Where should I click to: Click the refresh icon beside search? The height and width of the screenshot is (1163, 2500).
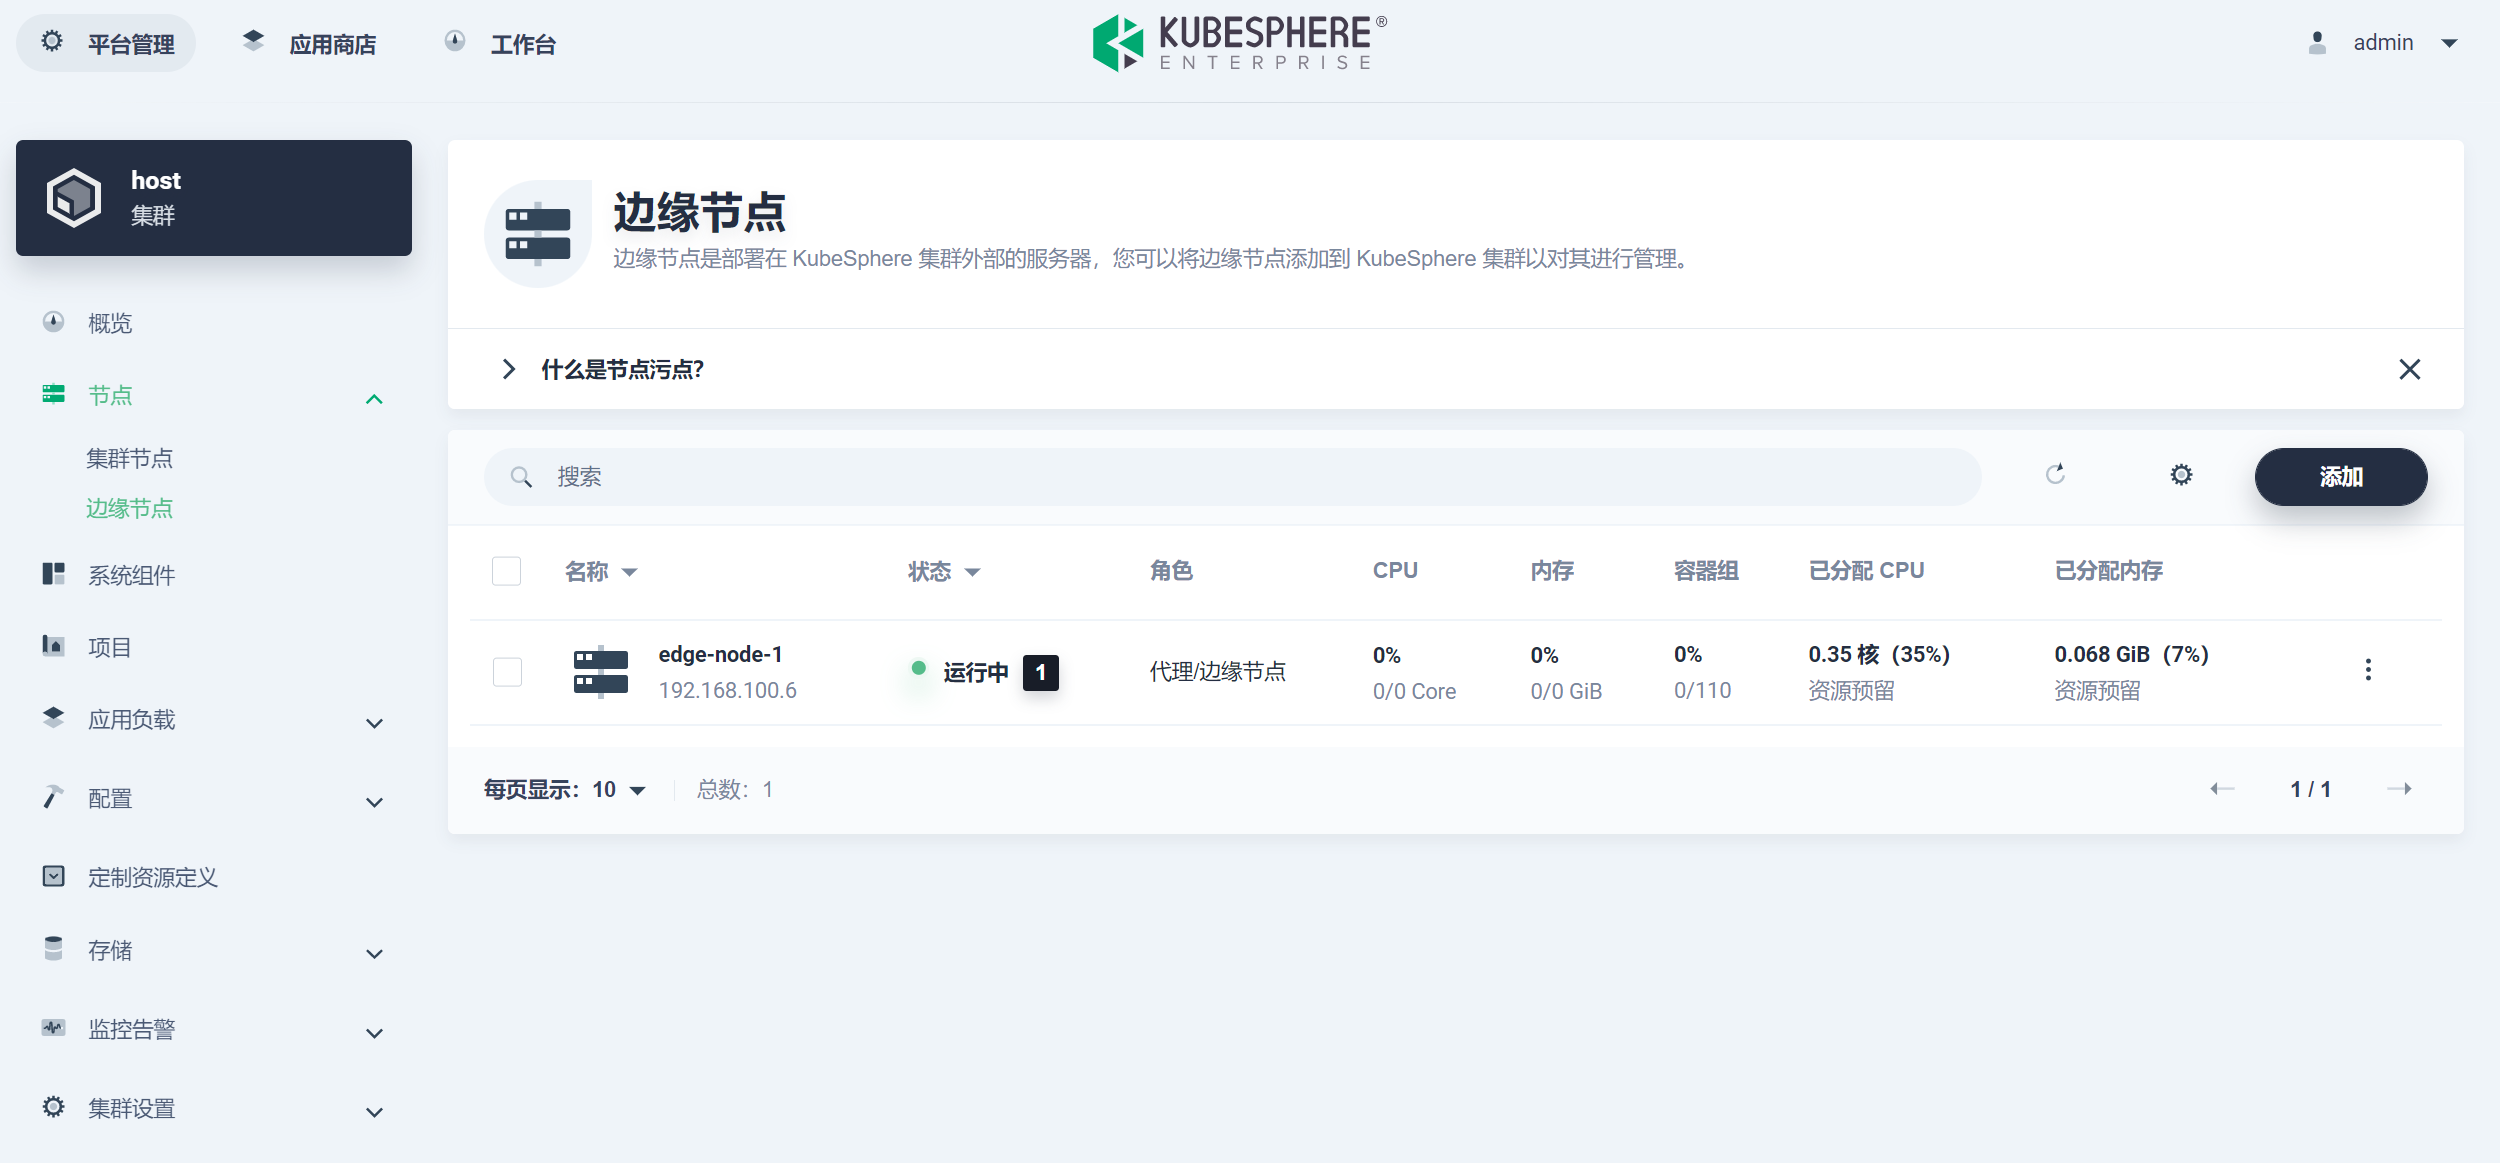point(2055,475)
